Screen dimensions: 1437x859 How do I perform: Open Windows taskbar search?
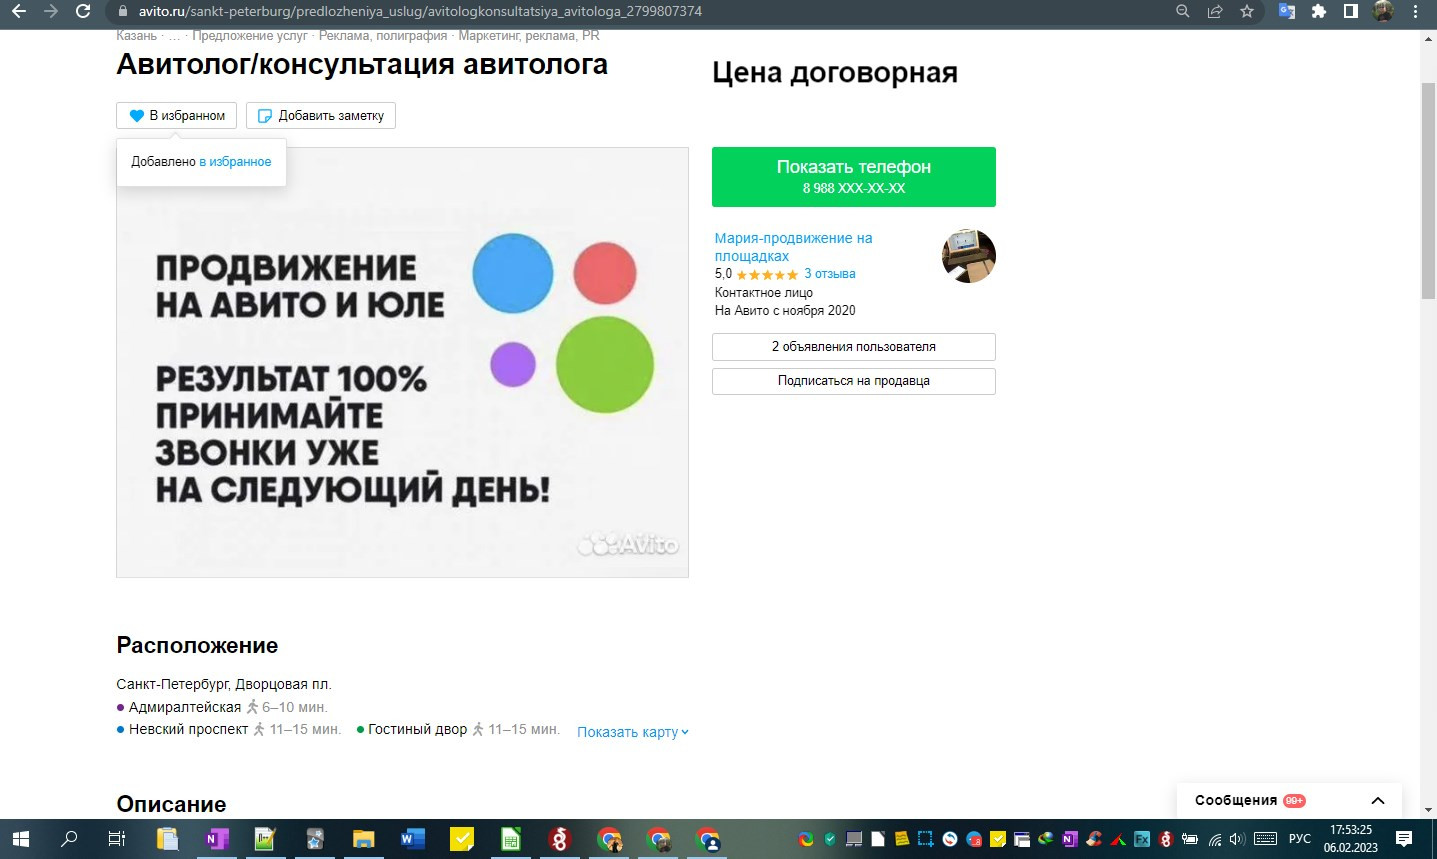coord(69,839)
